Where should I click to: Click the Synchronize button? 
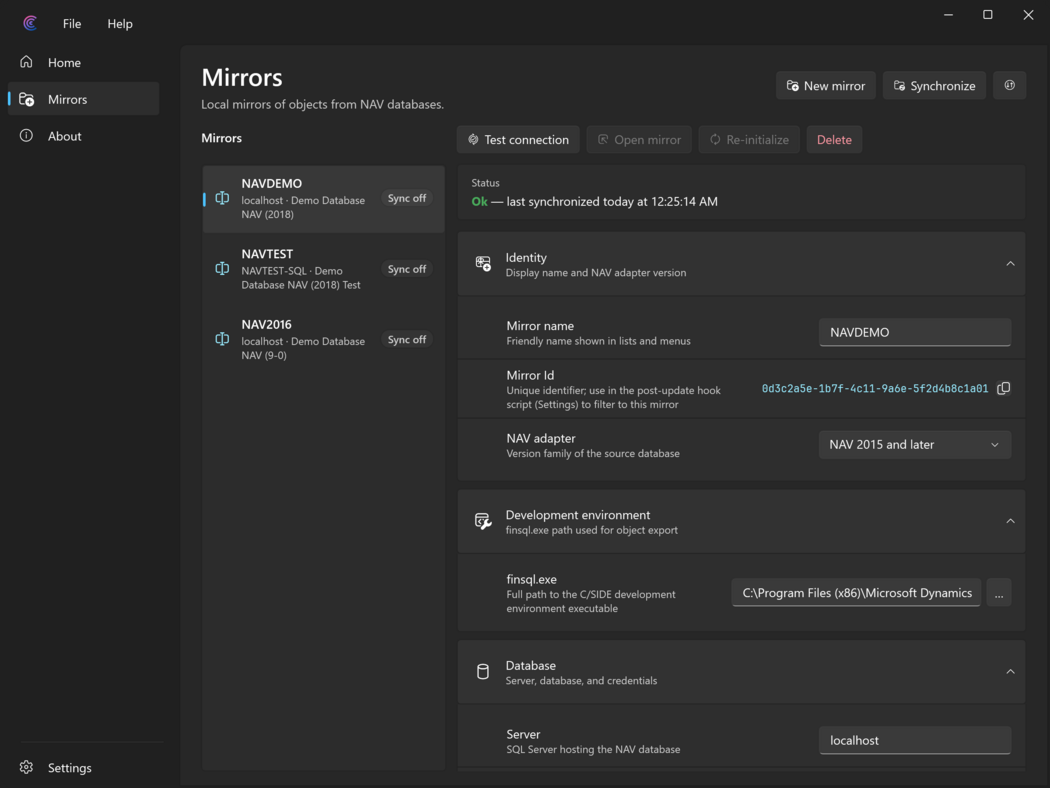point(934,86)
